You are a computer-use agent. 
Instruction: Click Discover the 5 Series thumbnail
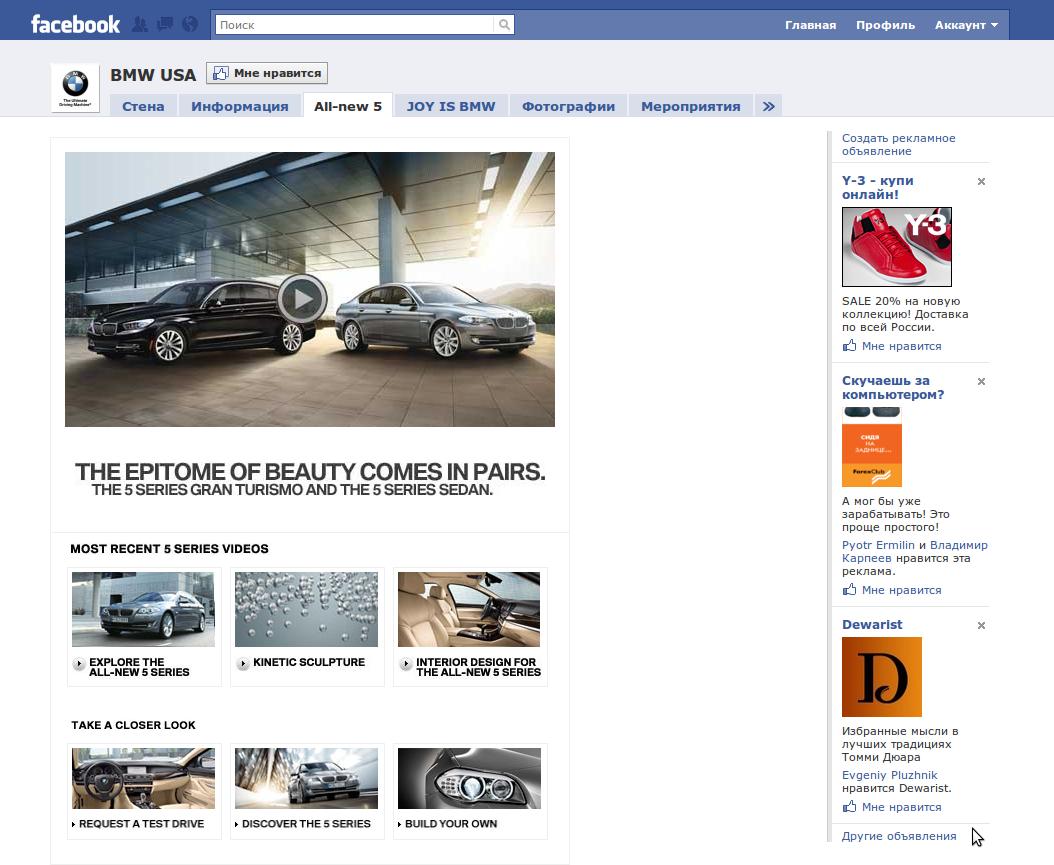tap(307, 778)
